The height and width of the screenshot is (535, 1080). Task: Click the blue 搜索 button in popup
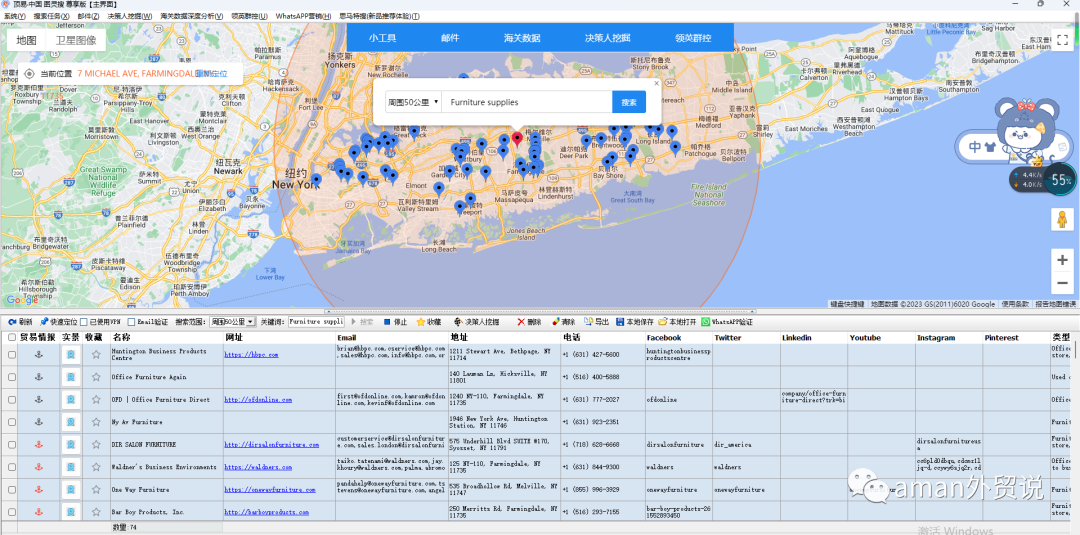coord(629,102)
